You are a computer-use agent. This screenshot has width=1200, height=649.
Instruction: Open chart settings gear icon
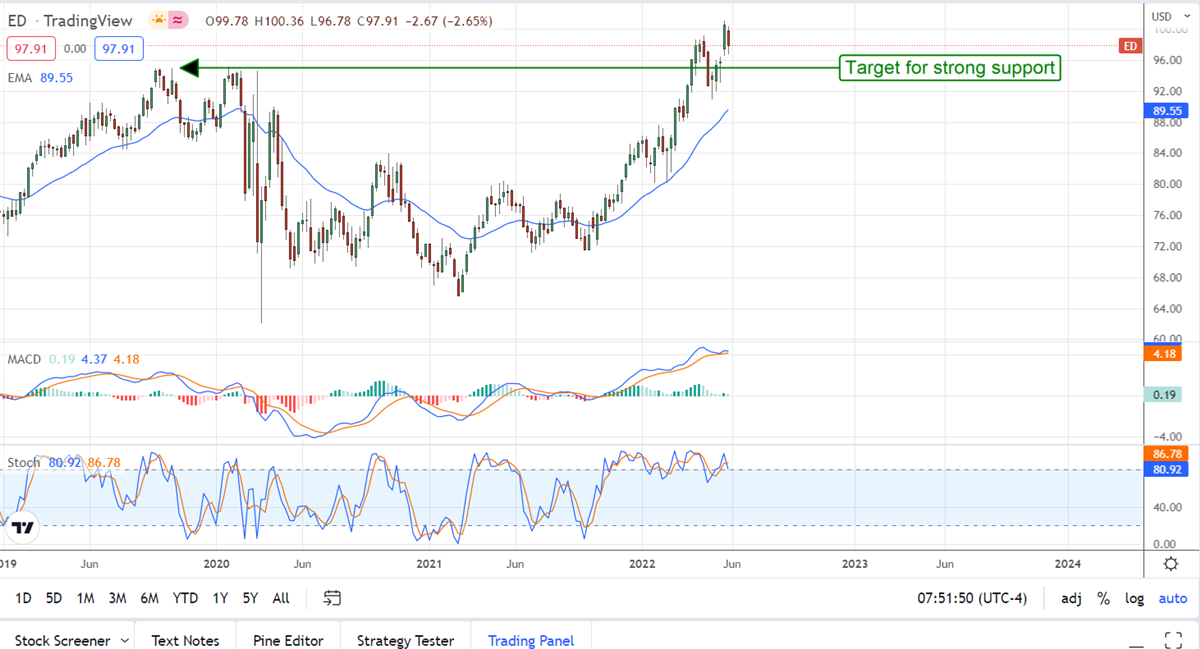coord(1171,564)
